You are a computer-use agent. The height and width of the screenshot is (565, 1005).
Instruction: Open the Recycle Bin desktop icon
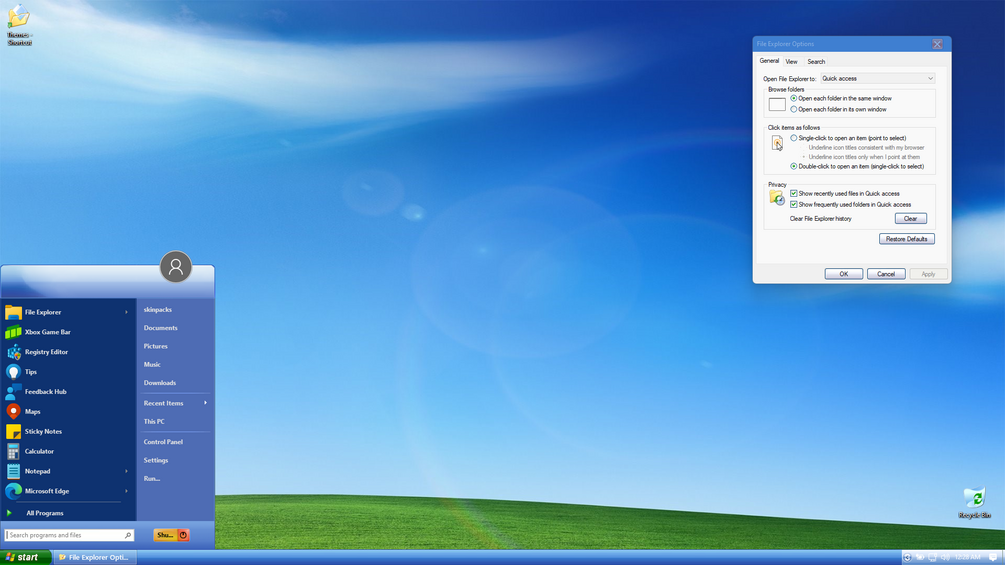click(974, 502)
